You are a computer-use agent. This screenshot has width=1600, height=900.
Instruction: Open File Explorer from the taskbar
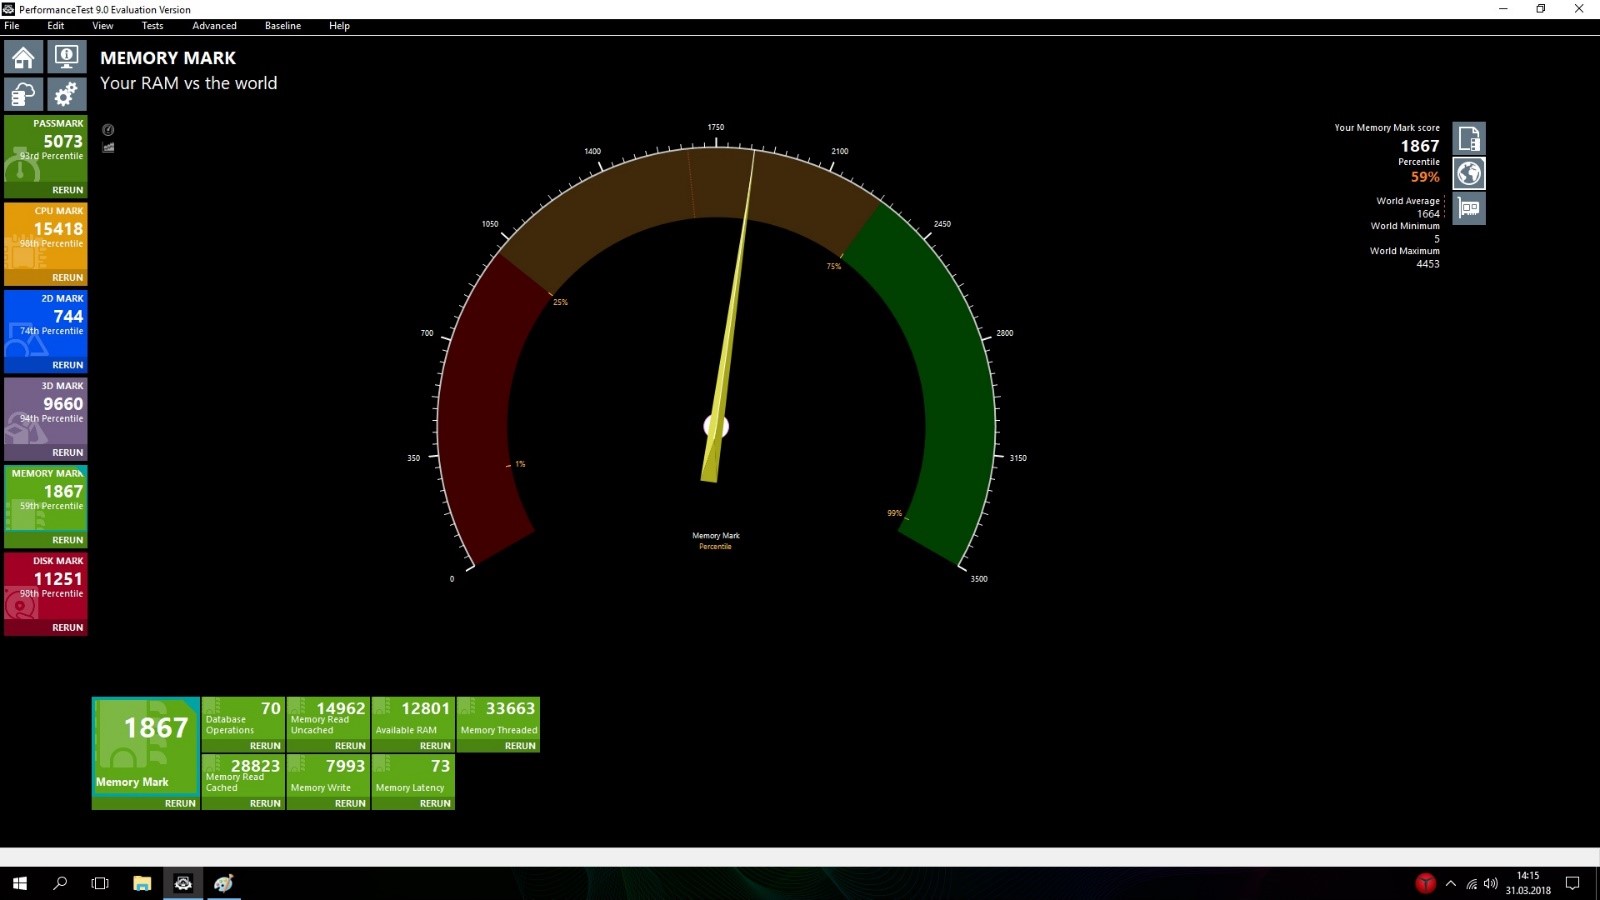click(142, 883)
